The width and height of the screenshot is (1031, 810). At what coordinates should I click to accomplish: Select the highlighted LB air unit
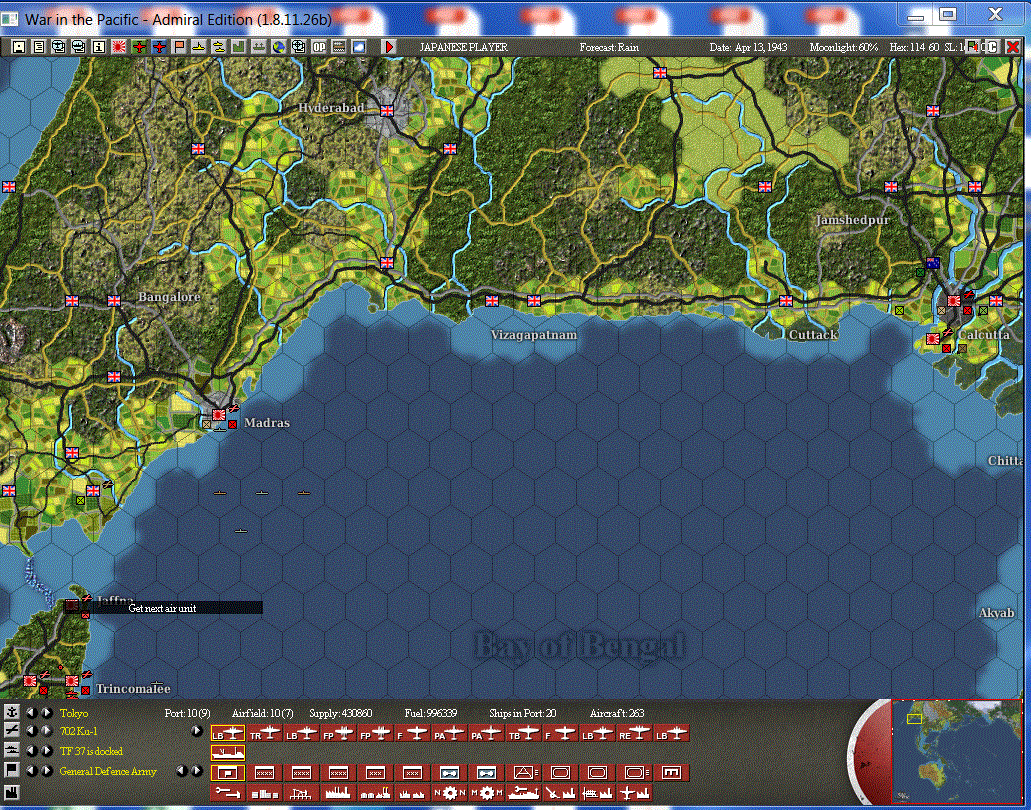pos(228,732)
